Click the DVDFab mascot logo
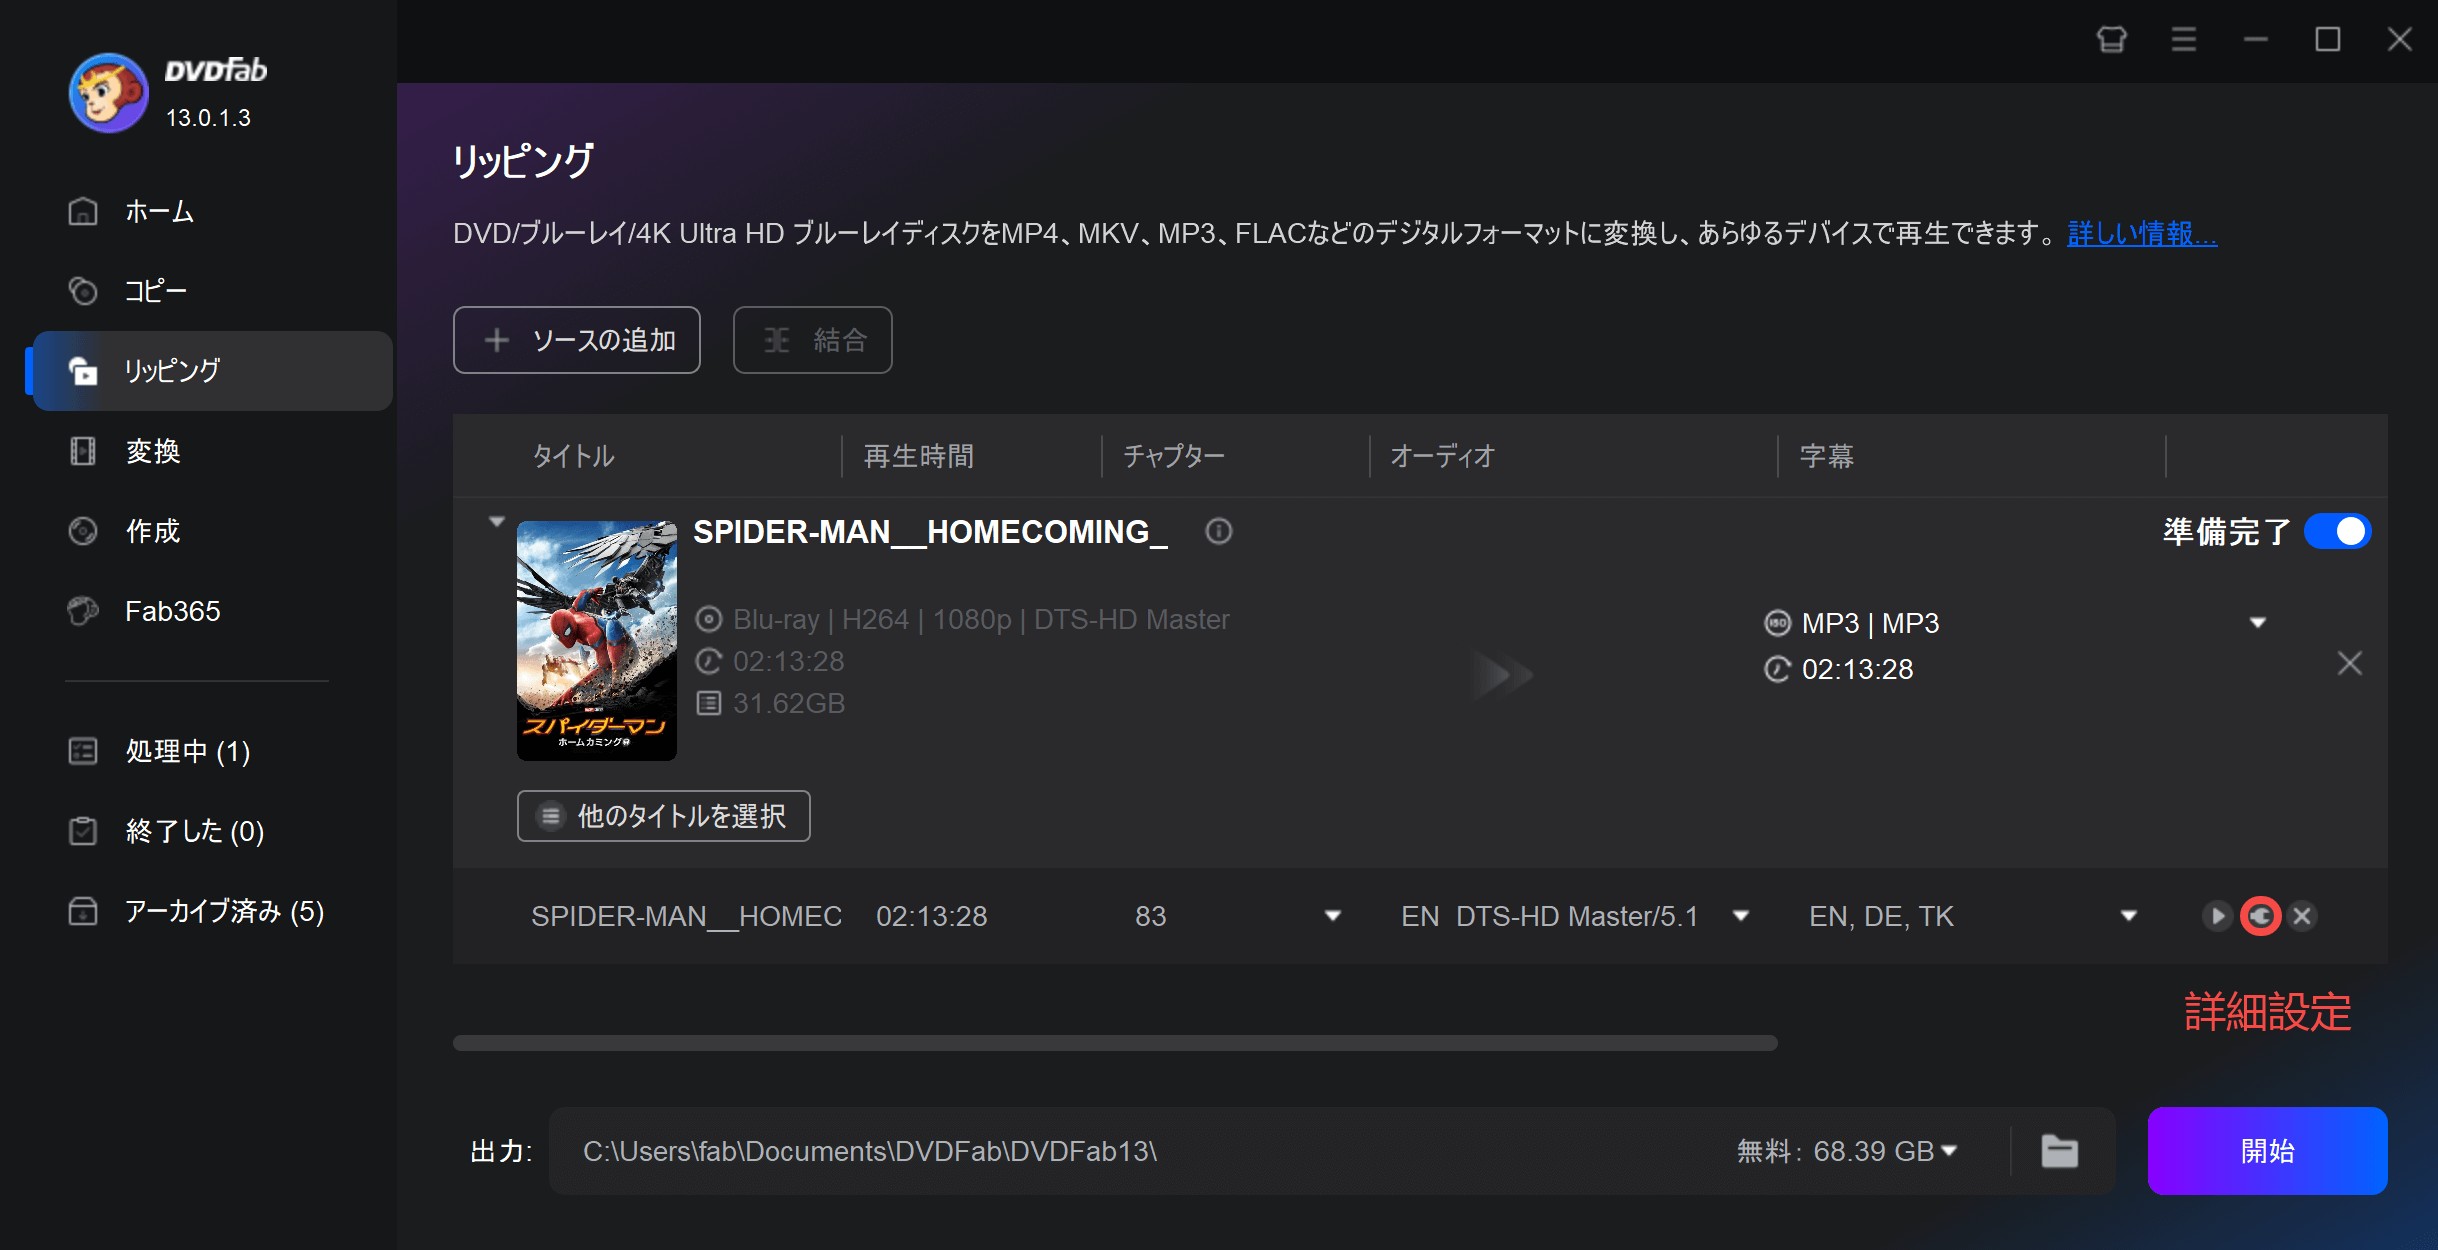 pyautogui.click(x=108, y=93)
